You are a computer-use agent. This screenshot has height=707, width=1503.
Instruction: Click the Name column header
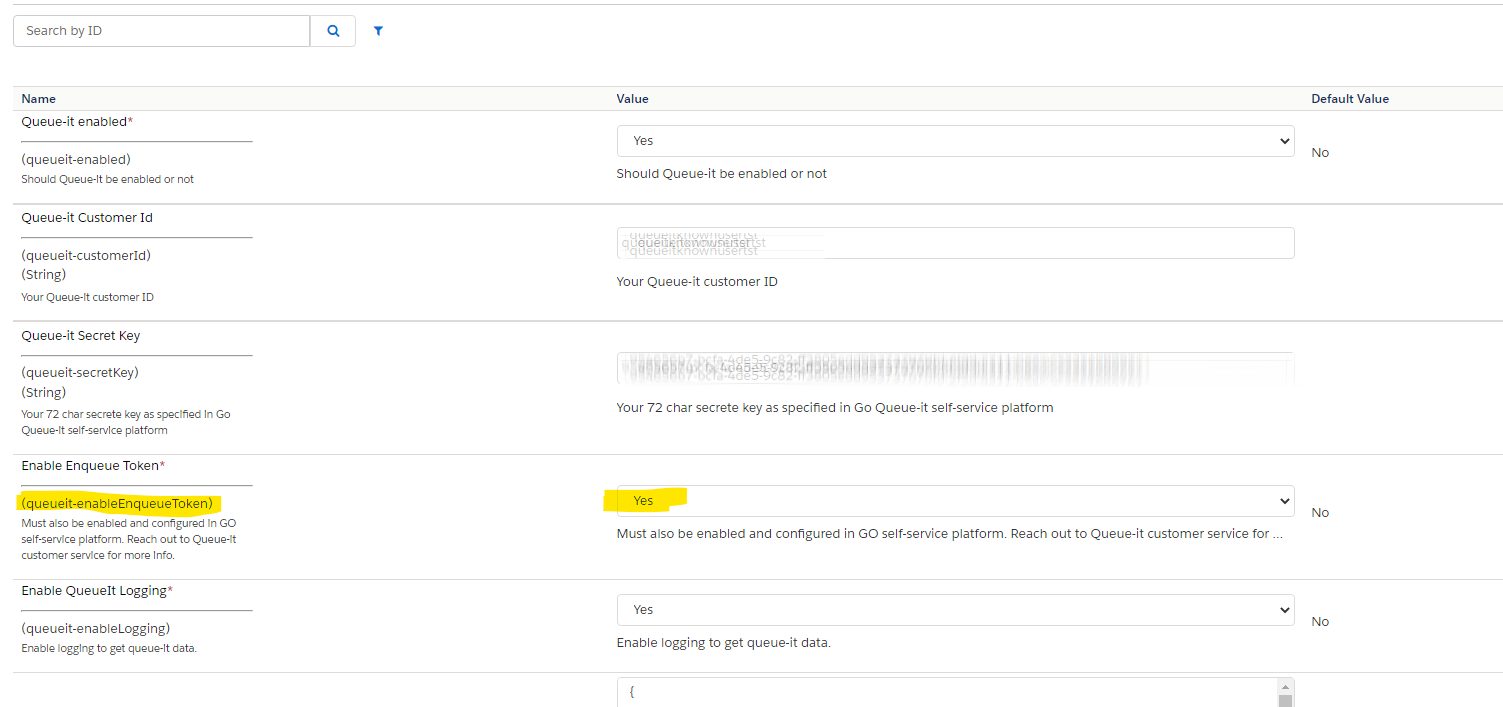[39, 99]
